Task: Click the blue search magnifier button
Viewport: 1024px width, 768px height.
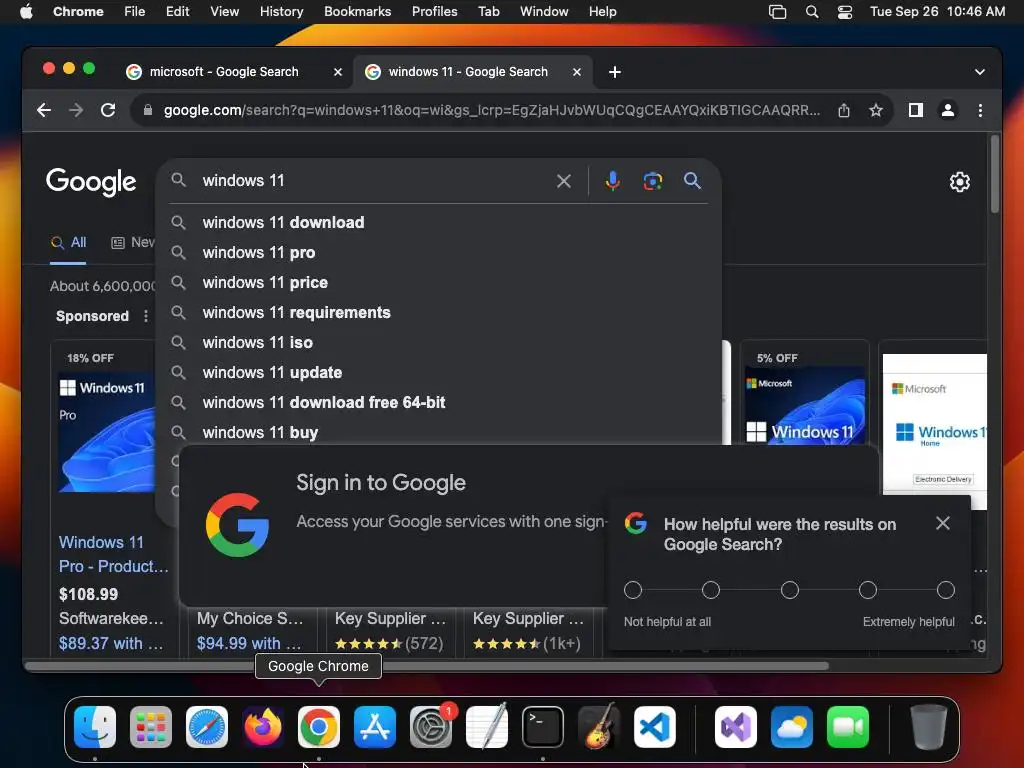Action: click(x=692, y=181)
